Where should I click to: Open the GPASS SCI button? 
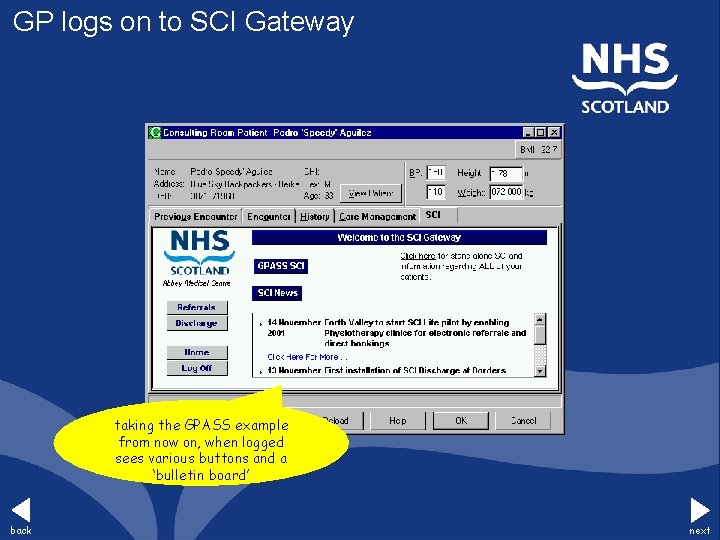pos(281,266)
